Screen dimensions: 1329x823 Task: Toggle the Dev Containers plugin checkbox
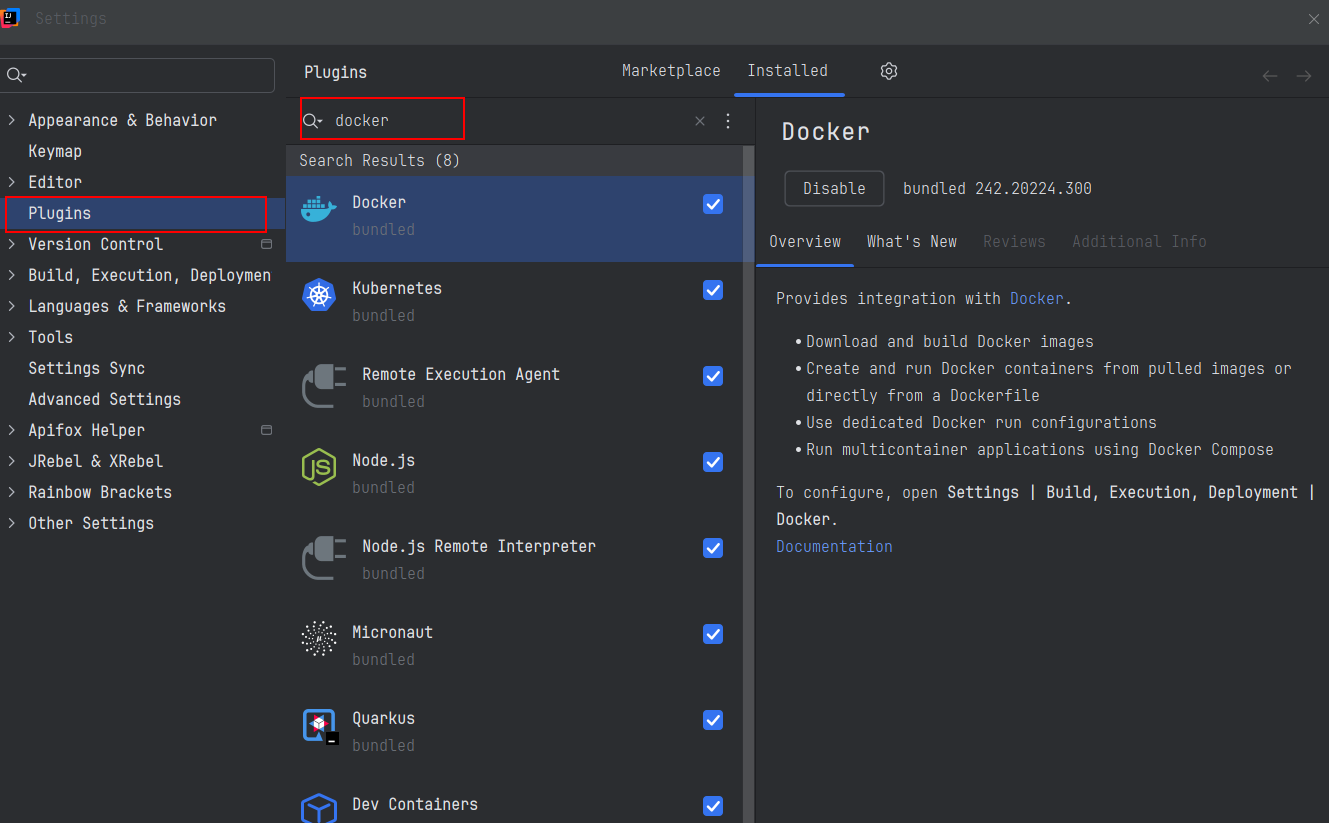tap(713, 806)
